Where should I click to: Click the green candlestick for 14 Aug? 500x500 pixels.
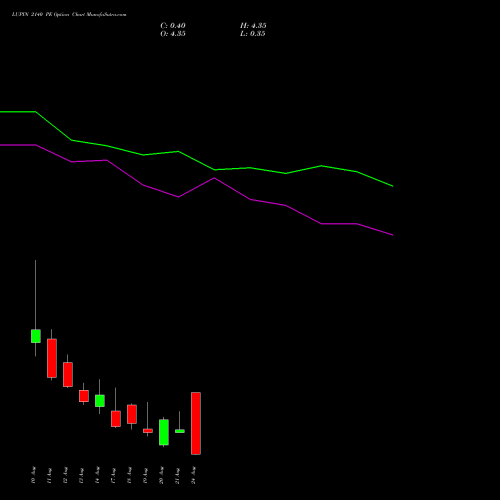(100, 401)
